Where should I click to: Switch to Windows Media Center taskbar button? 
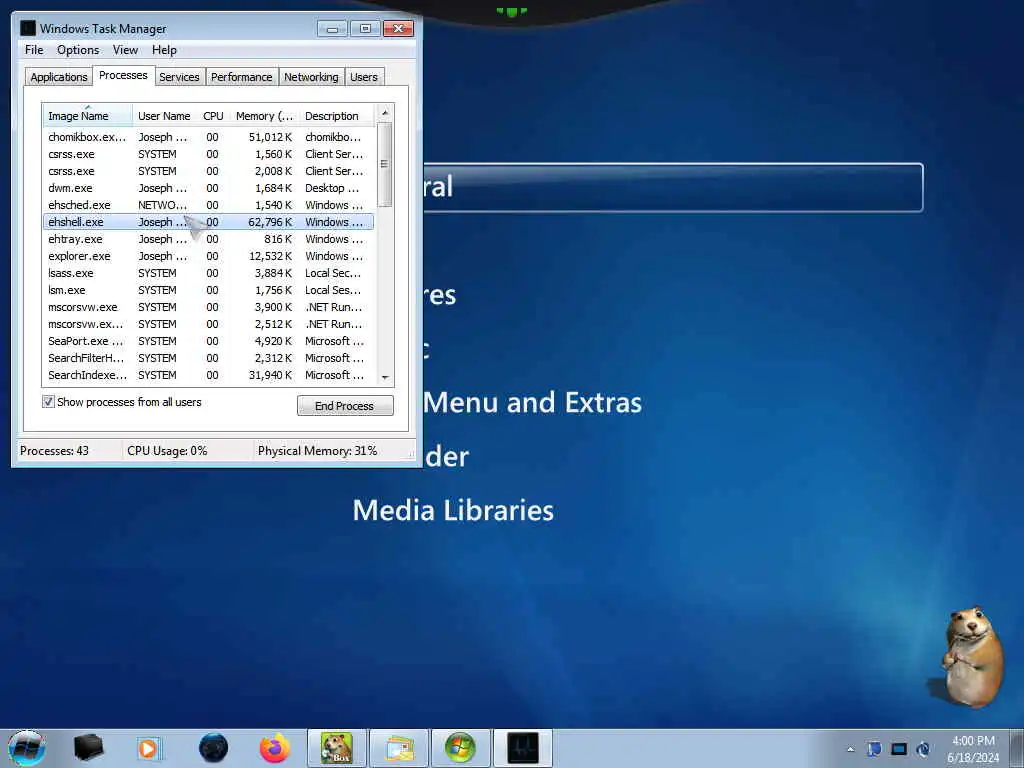460,748
